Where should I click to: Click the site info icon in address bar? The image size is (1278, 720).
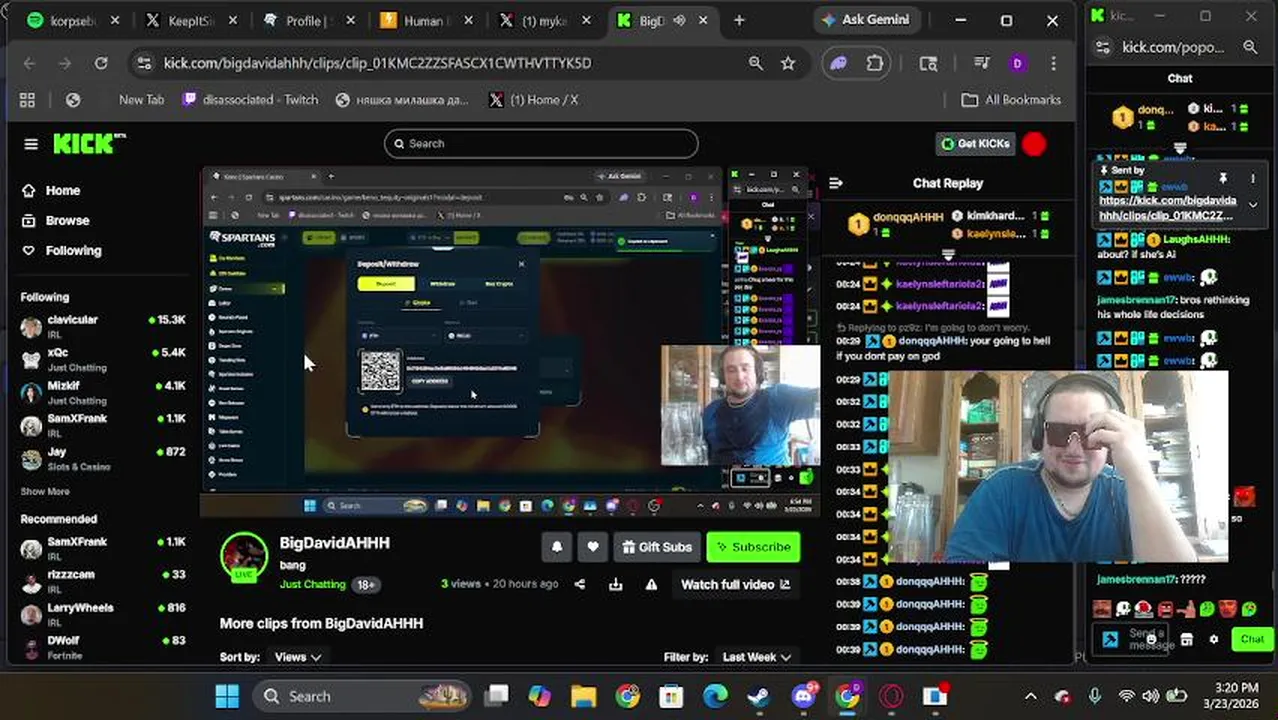click(144, 63)
